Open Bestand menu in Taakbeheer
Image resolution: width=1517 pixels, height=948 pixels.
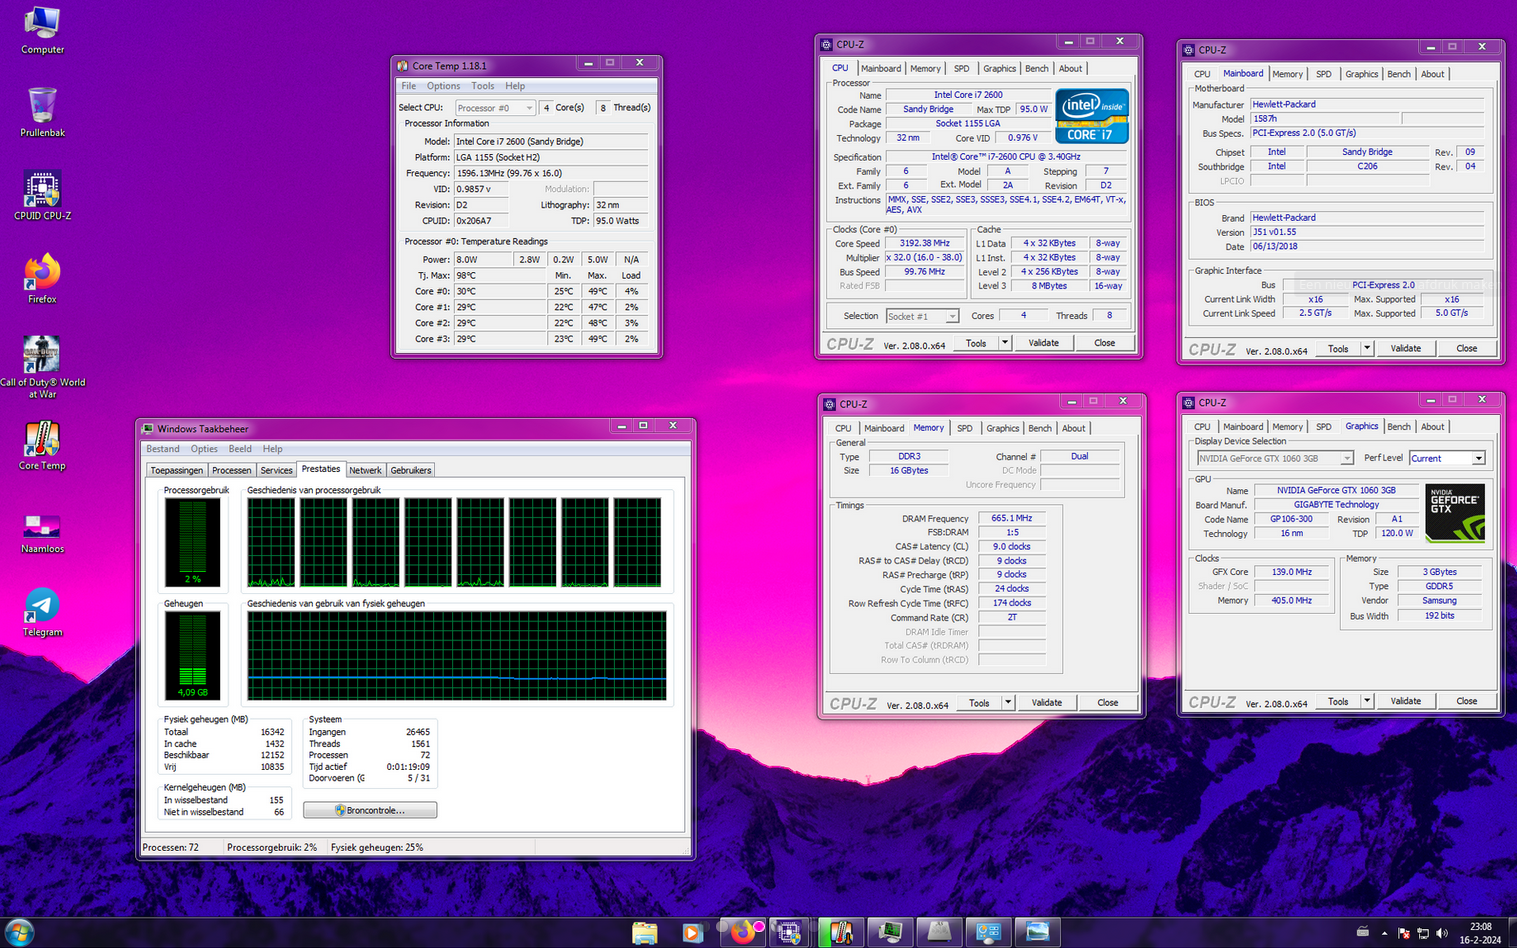tap(163, 449)
